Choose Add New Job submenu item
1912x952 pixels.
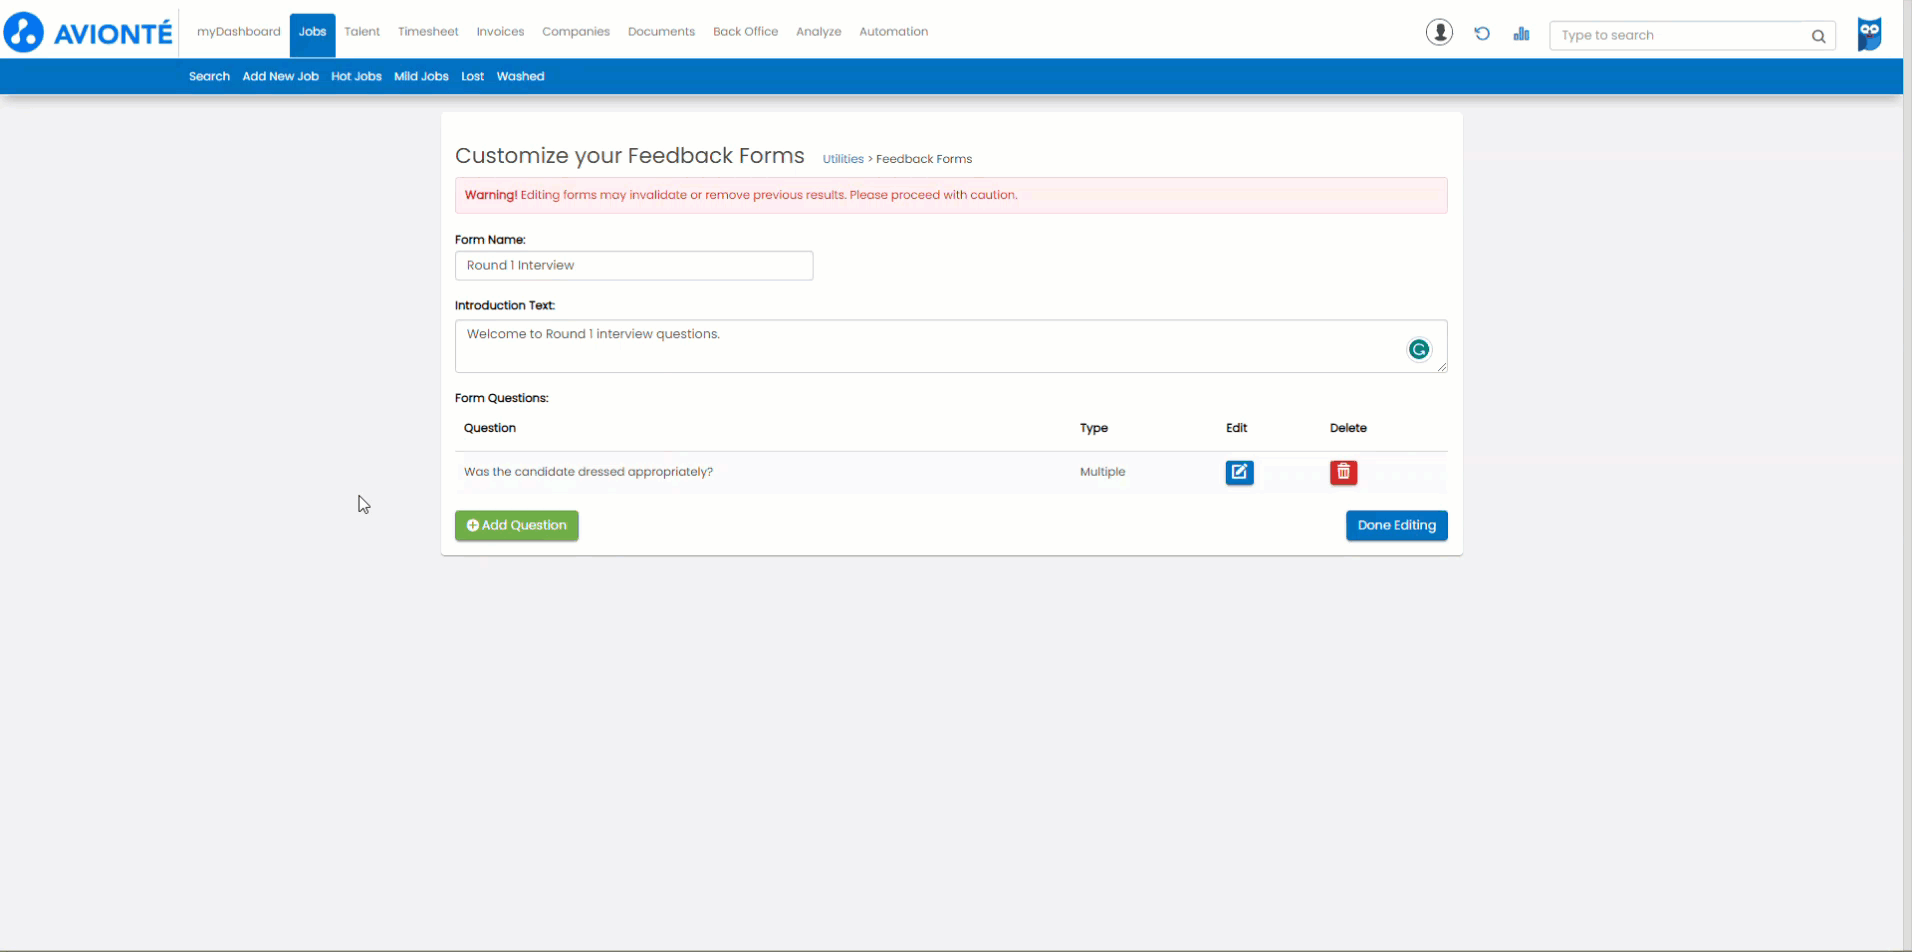coord(280,77)
